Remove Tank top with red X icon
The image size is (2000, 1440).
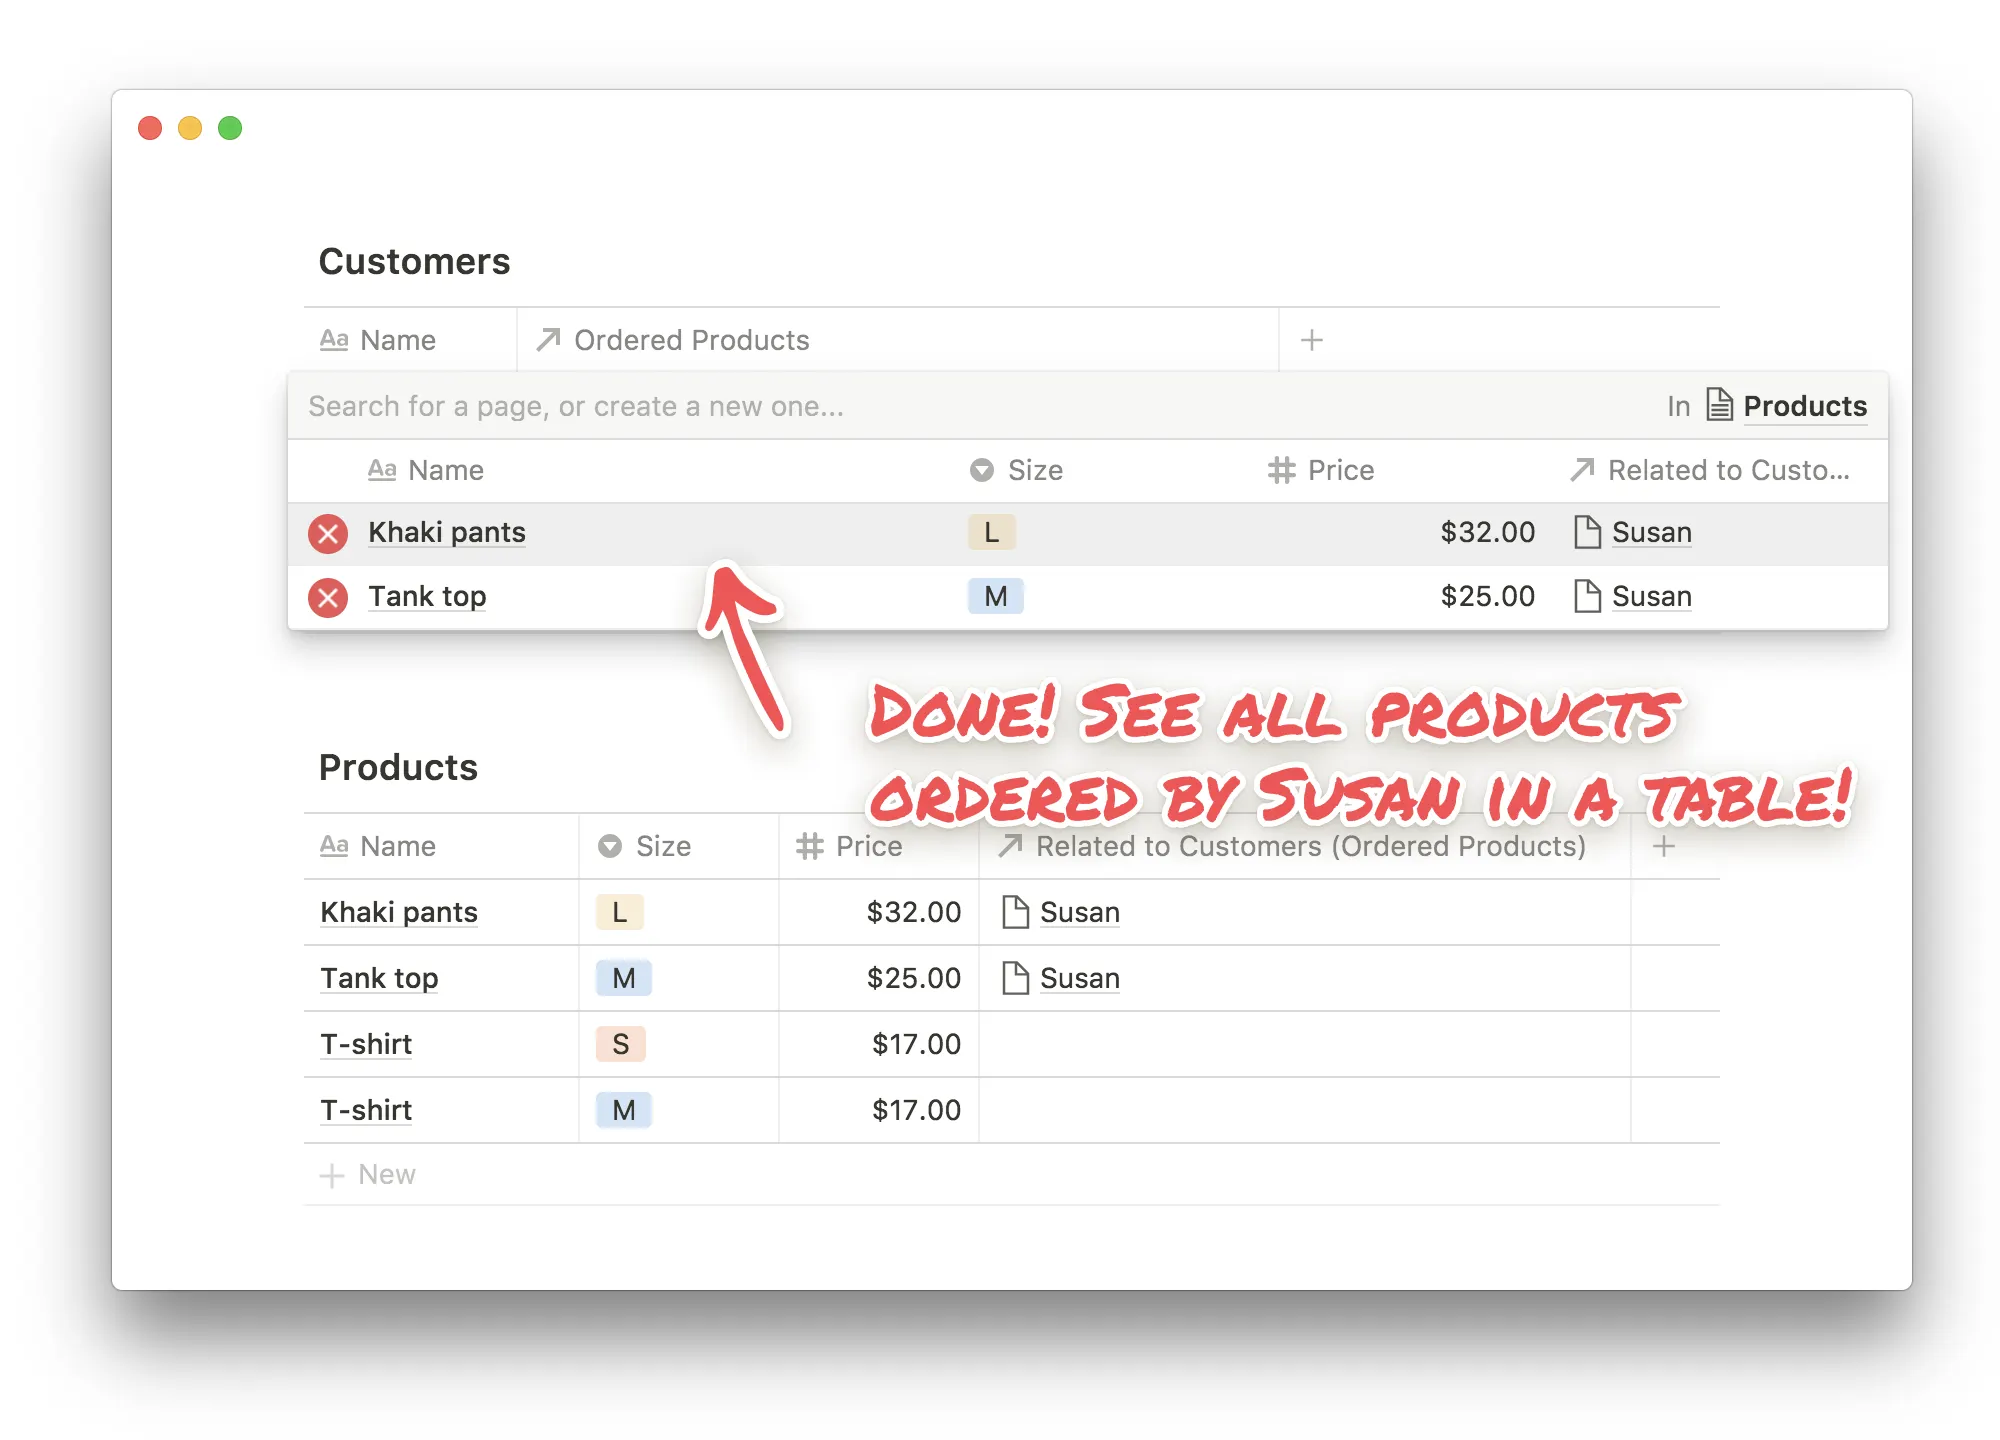(327, 597)
